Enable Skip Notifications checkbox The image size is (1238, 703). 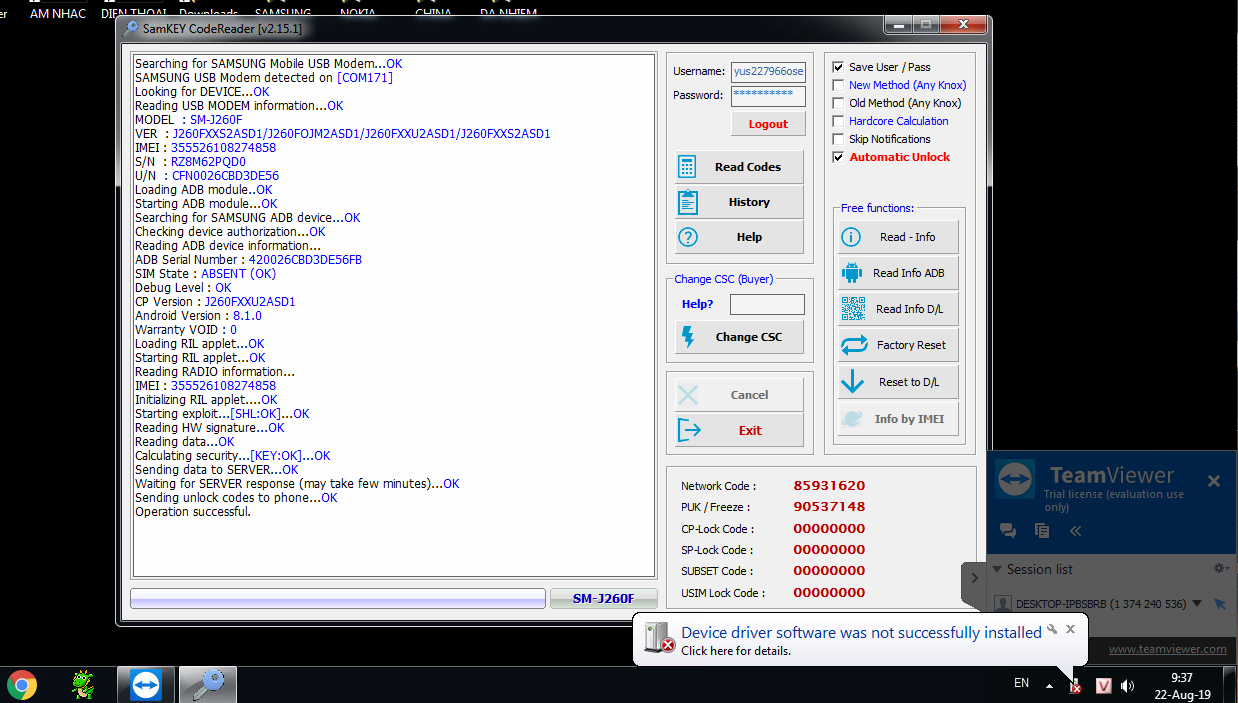point(838,139)
